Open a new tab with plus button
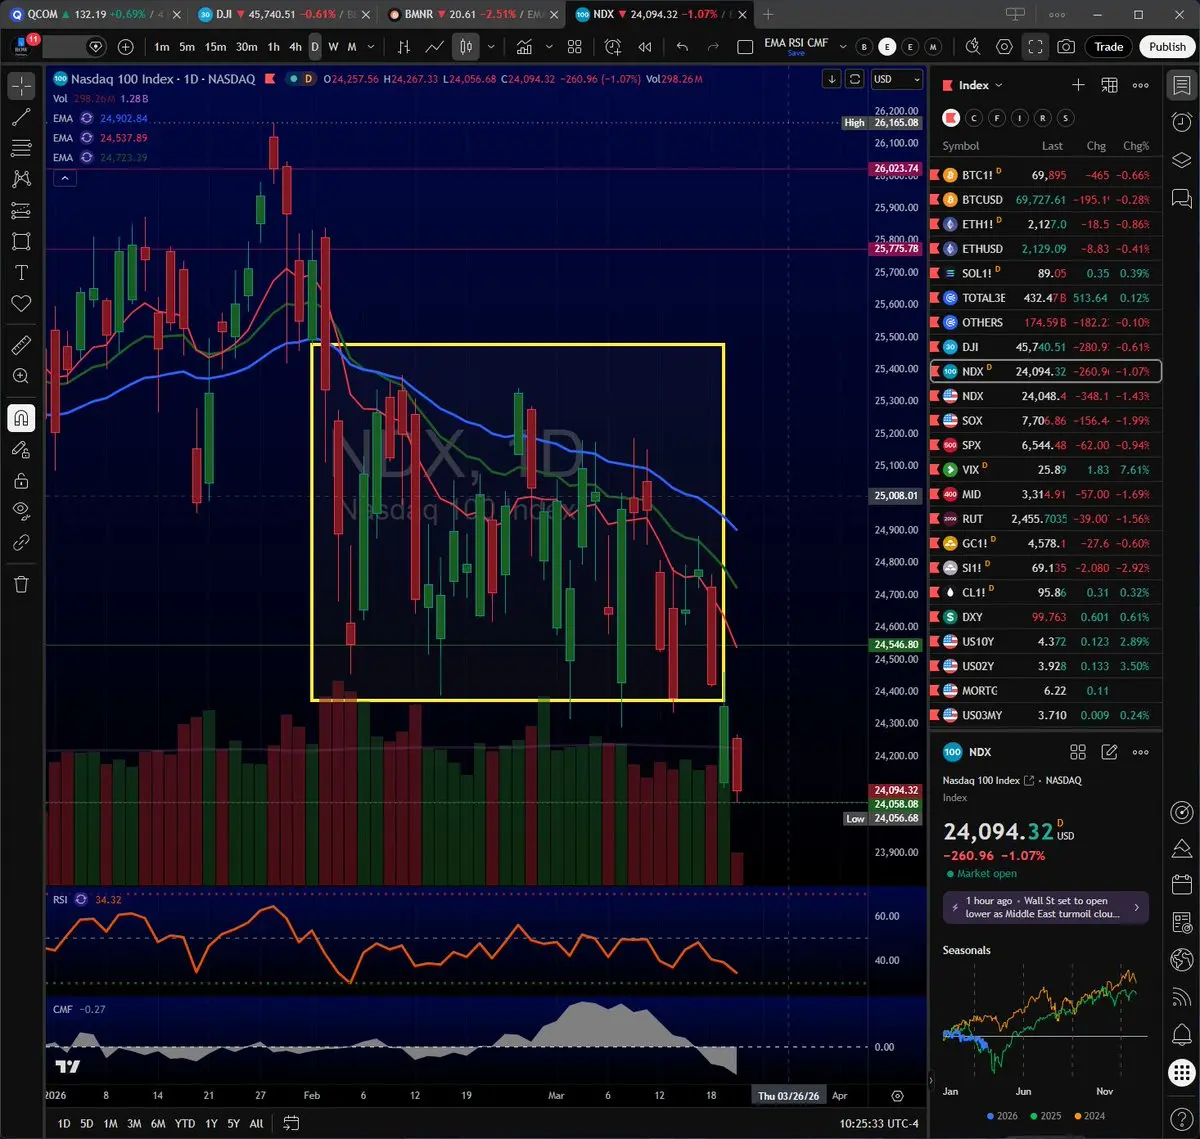The height and width of the screenshot is (1139, 1200). coord(768,15)
